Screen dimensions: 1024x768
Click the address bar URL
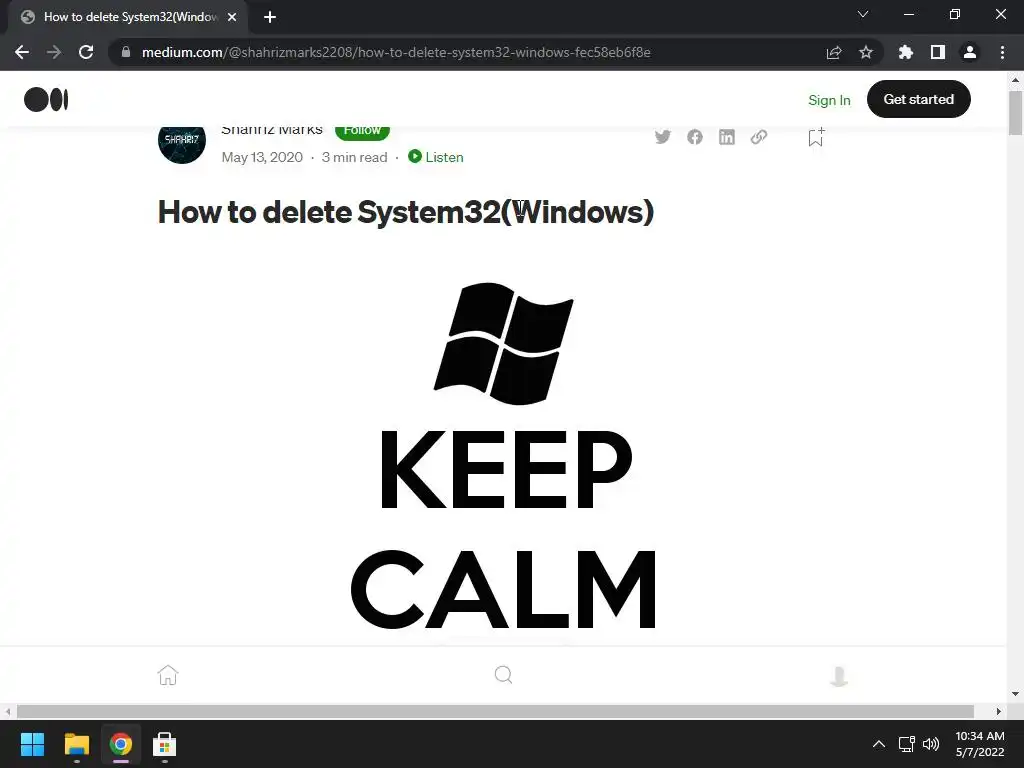pos(396,52)
